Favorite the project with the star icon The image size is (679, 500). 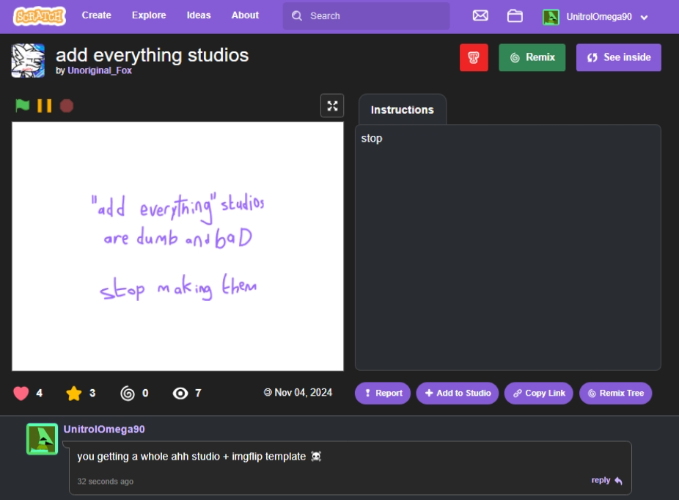73,393
